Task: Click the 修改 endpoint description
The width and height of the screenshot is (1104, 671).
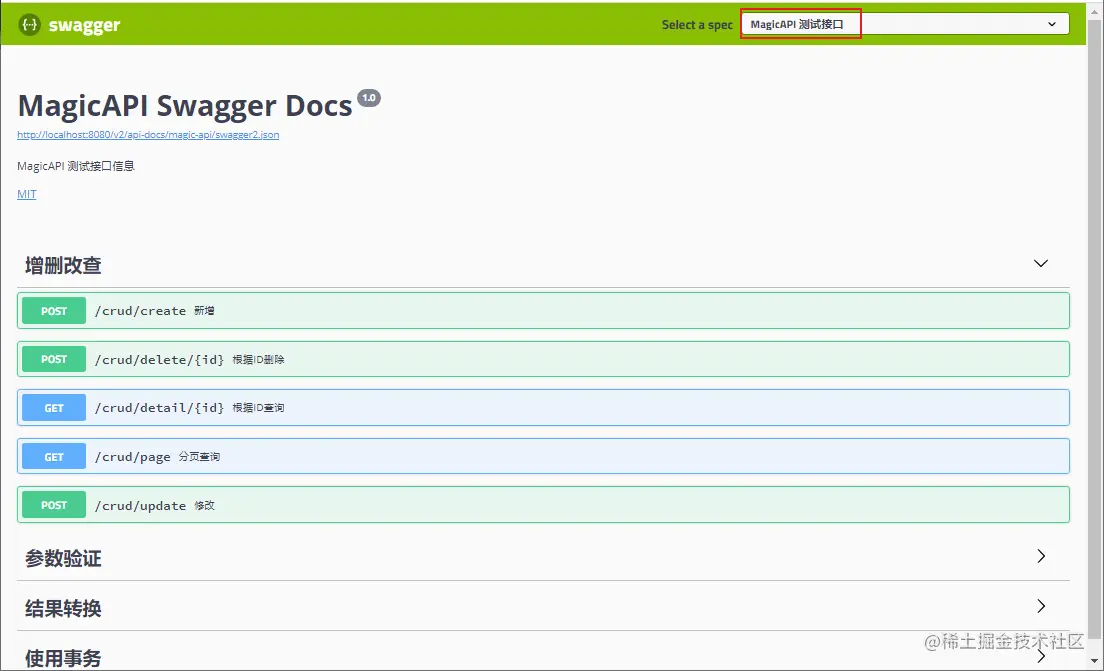Action: coord(204,506)
